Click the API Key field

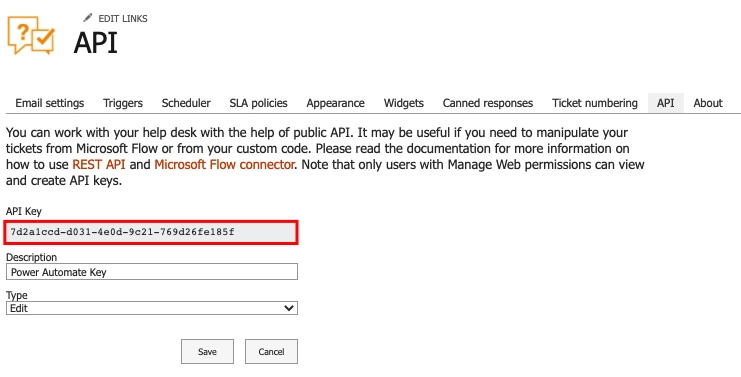(151, 232)
